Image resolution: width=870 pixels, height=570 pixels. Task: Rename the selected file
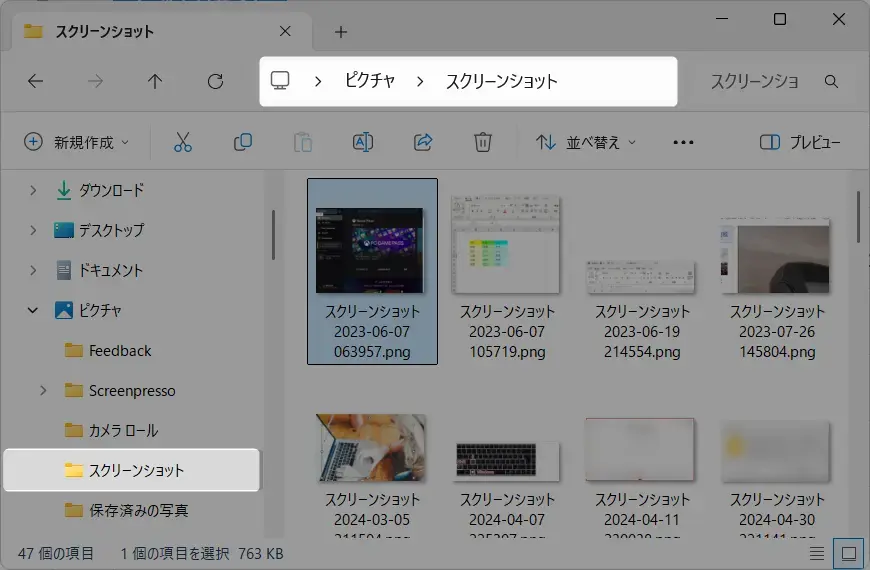pos(362,142)
